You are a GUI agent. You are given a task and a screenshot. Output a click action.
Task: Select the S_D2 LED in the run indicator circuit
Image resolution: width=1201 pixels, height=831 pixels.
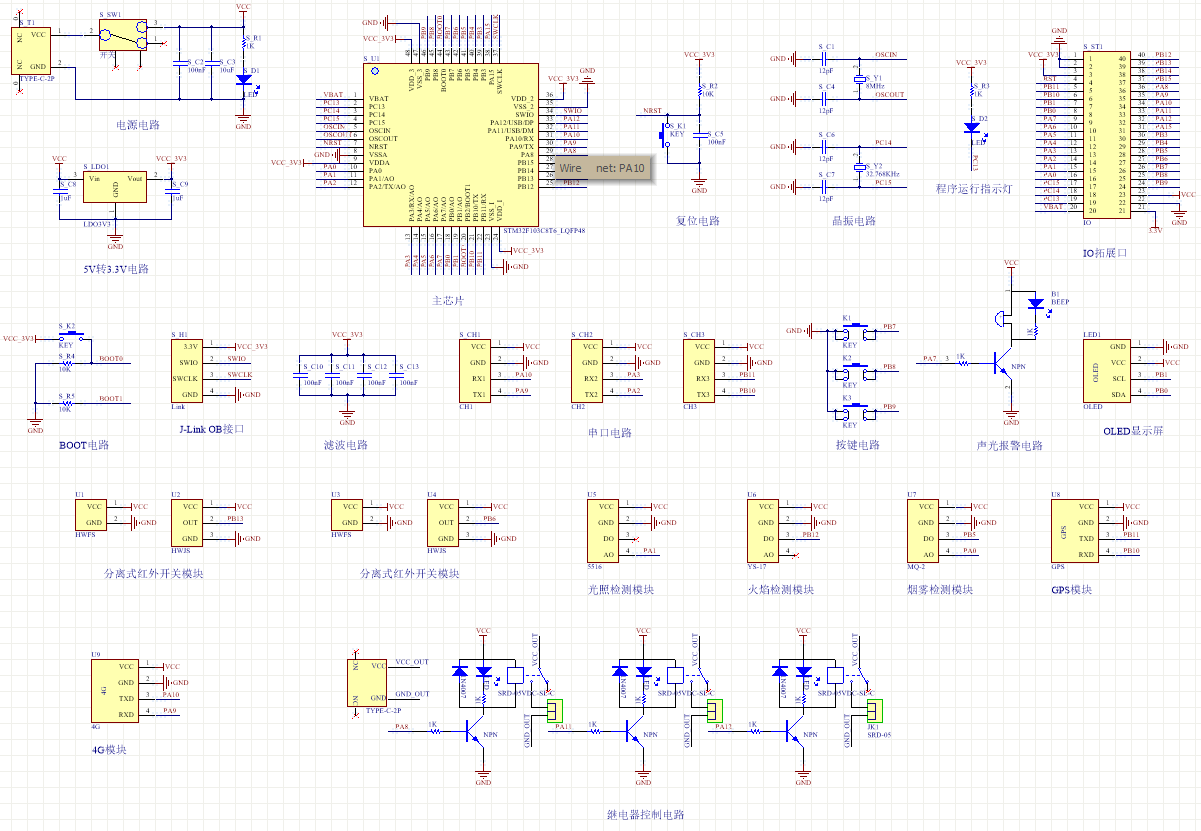pos(972,127)
